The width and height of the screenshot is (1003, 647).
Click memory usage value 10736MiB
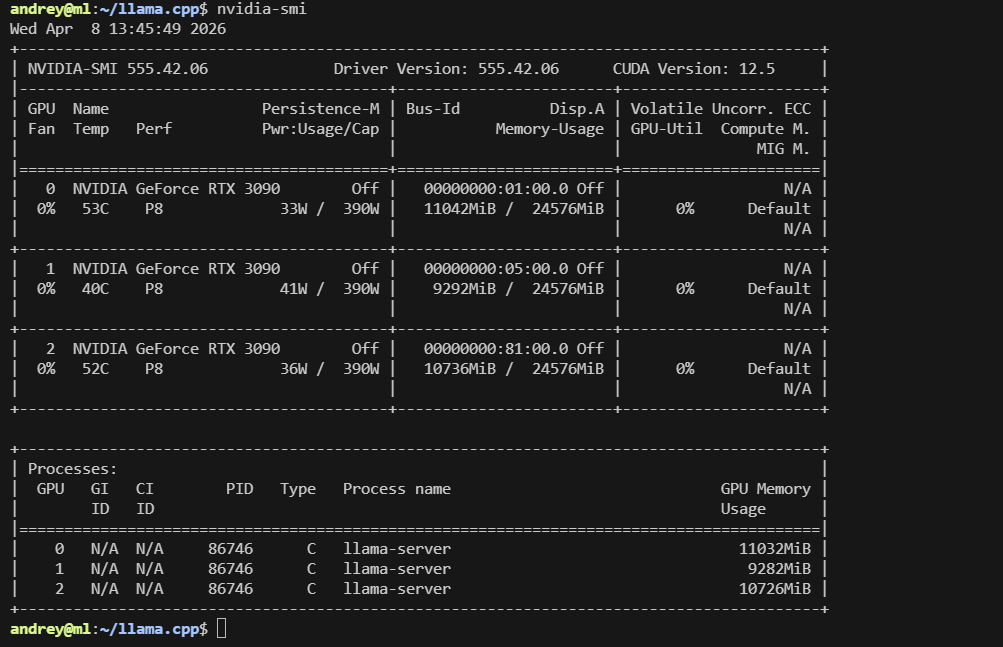(459, 369)
